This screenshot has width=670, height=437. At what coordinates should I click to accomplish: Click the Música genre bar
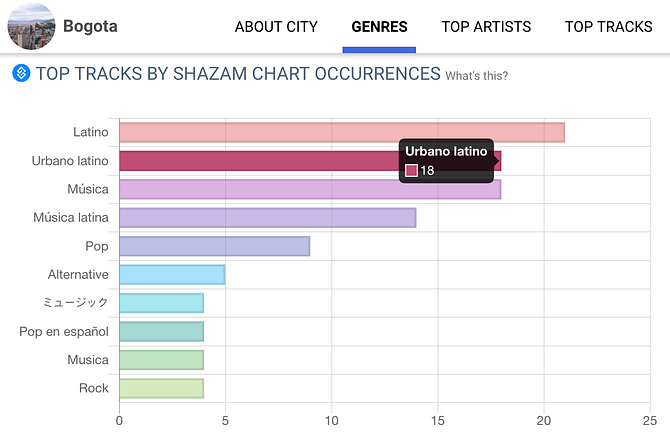[x=309, y=189]
